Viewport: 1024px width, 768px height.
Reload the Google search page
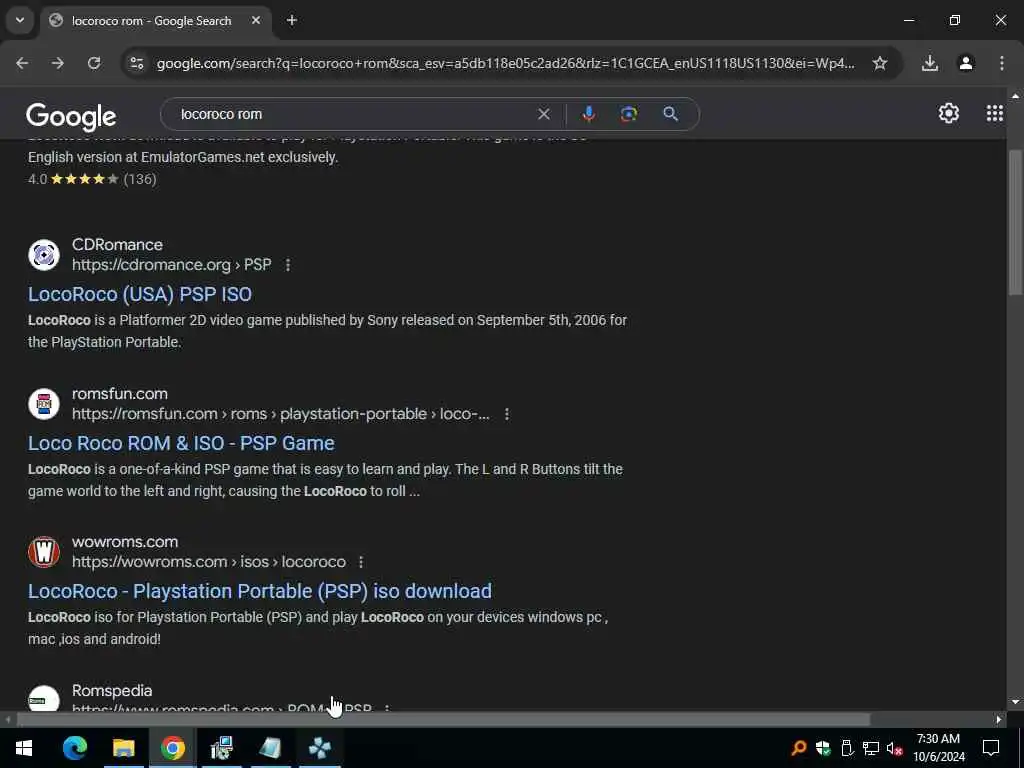point(94,63)
